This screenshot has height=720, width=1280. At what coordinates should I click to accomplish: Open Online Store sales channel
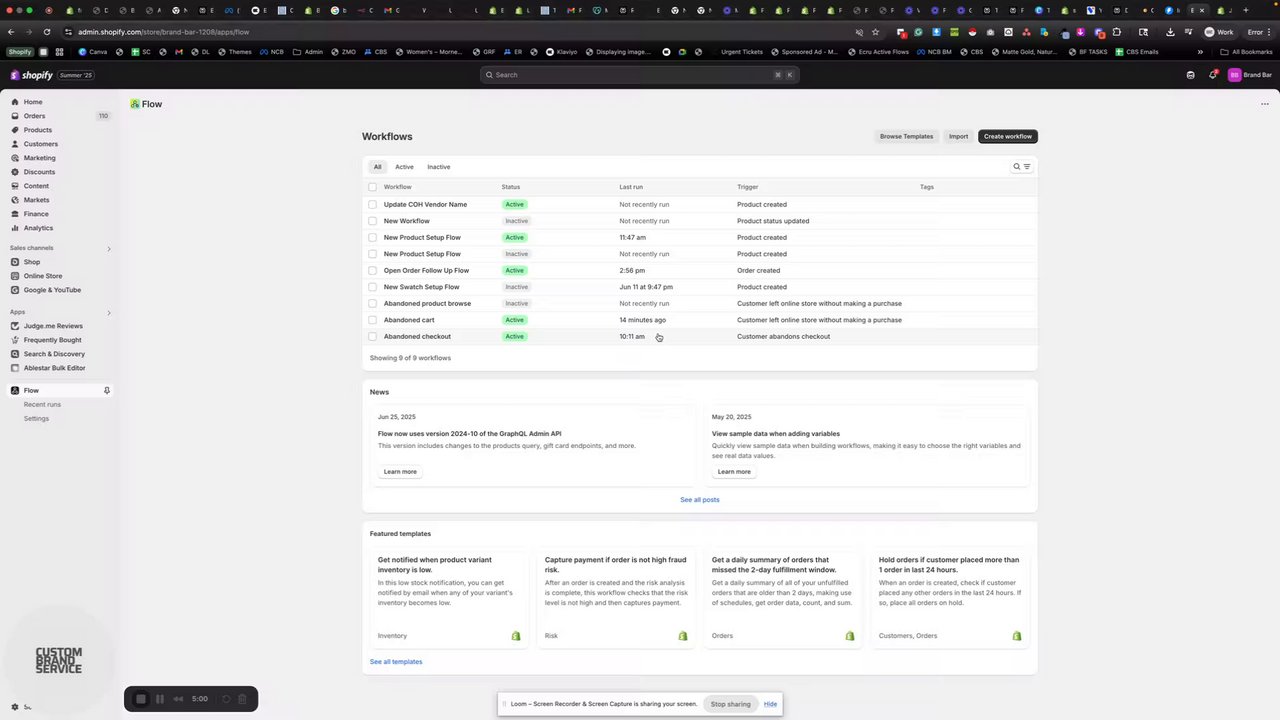[x=43, y=276]
